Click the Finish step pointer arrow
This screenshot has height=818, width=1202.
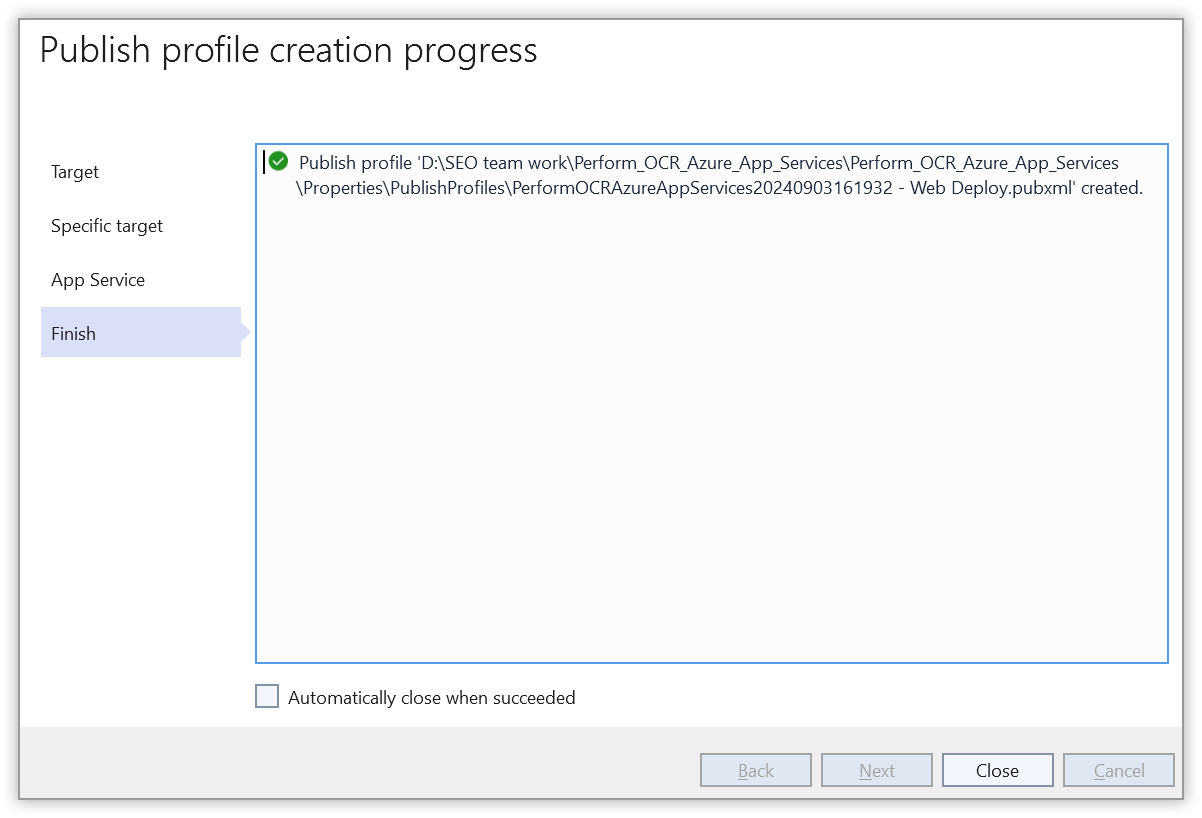pyautogui.click(x=243, y=332)
